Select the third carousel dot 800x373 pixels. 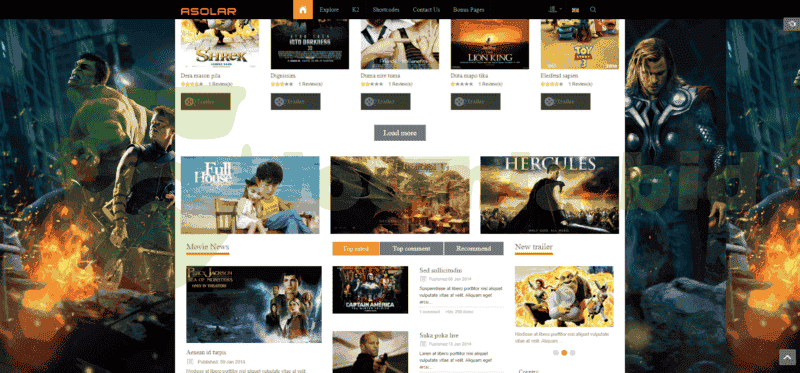point(572,353)
